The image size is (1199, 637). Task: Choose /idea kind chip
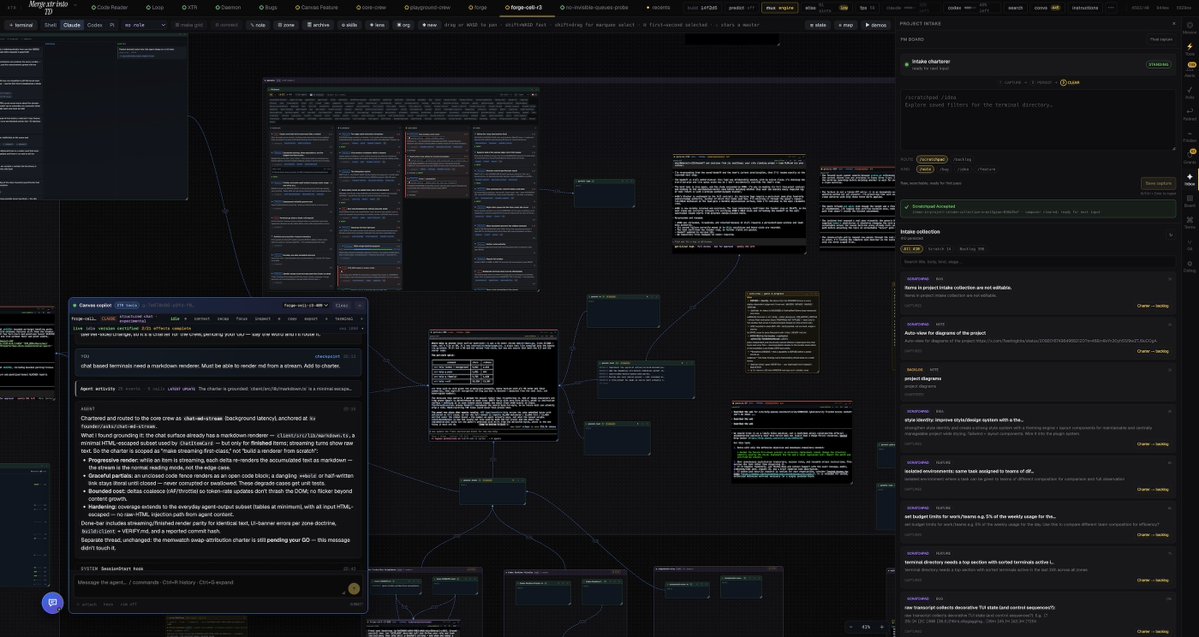click(963, 169)
